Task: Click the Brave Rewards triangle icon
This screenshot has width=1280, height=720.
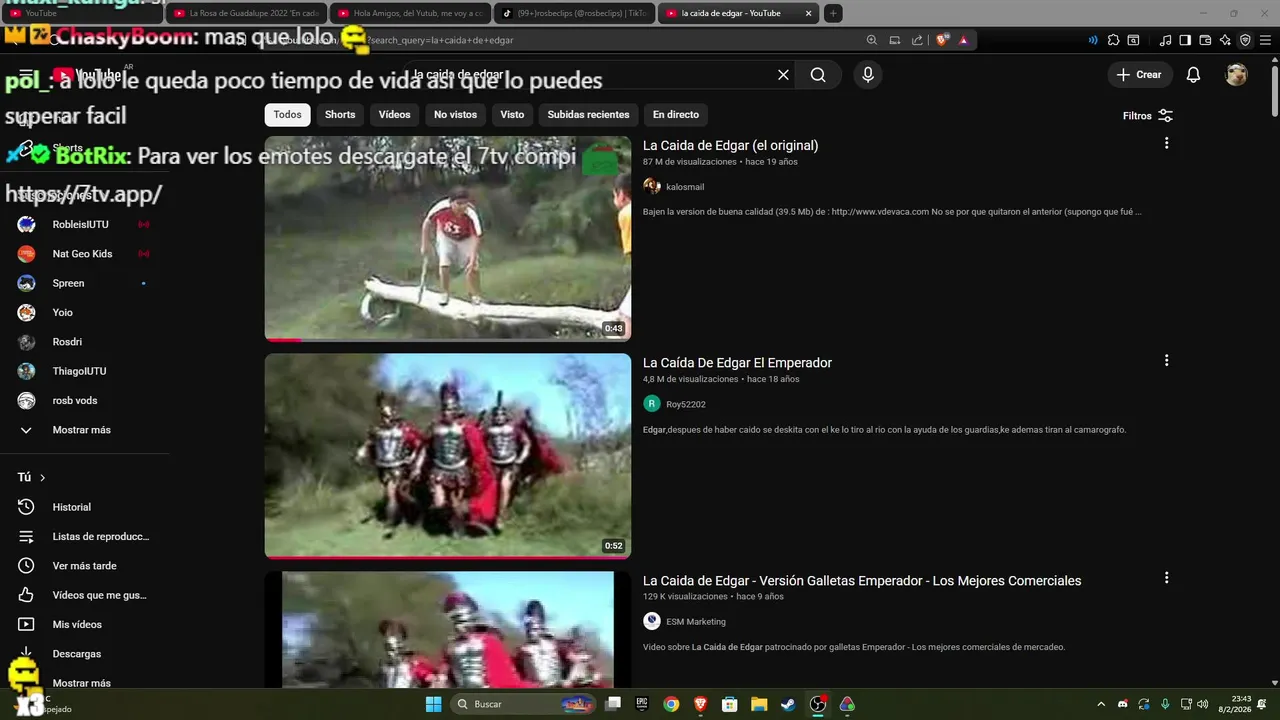Action: pos(963,40)
